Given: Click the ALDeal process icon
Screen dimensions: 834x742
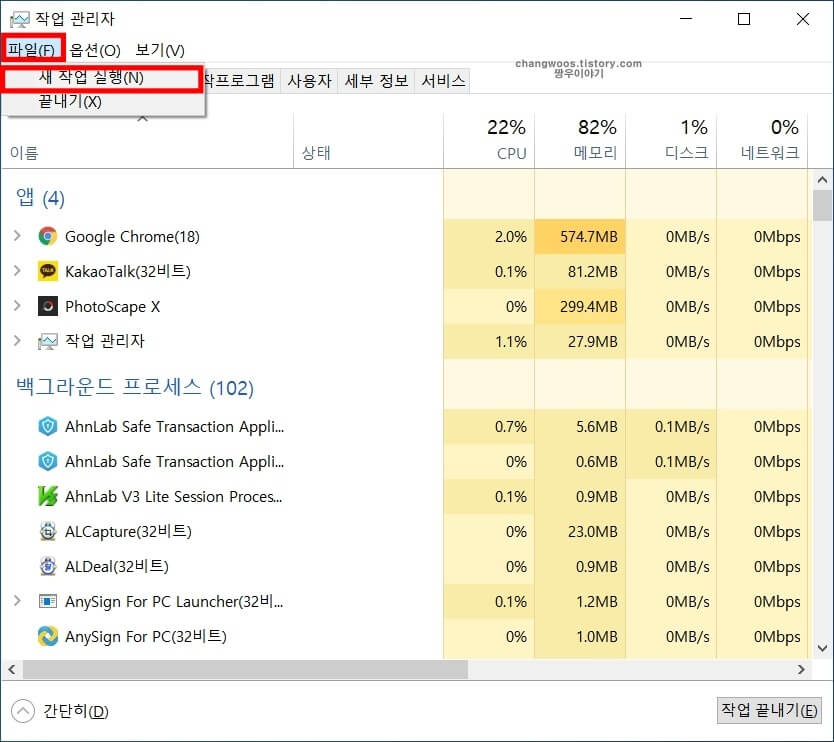Looking at the screenshot, I should click(49, 566).
